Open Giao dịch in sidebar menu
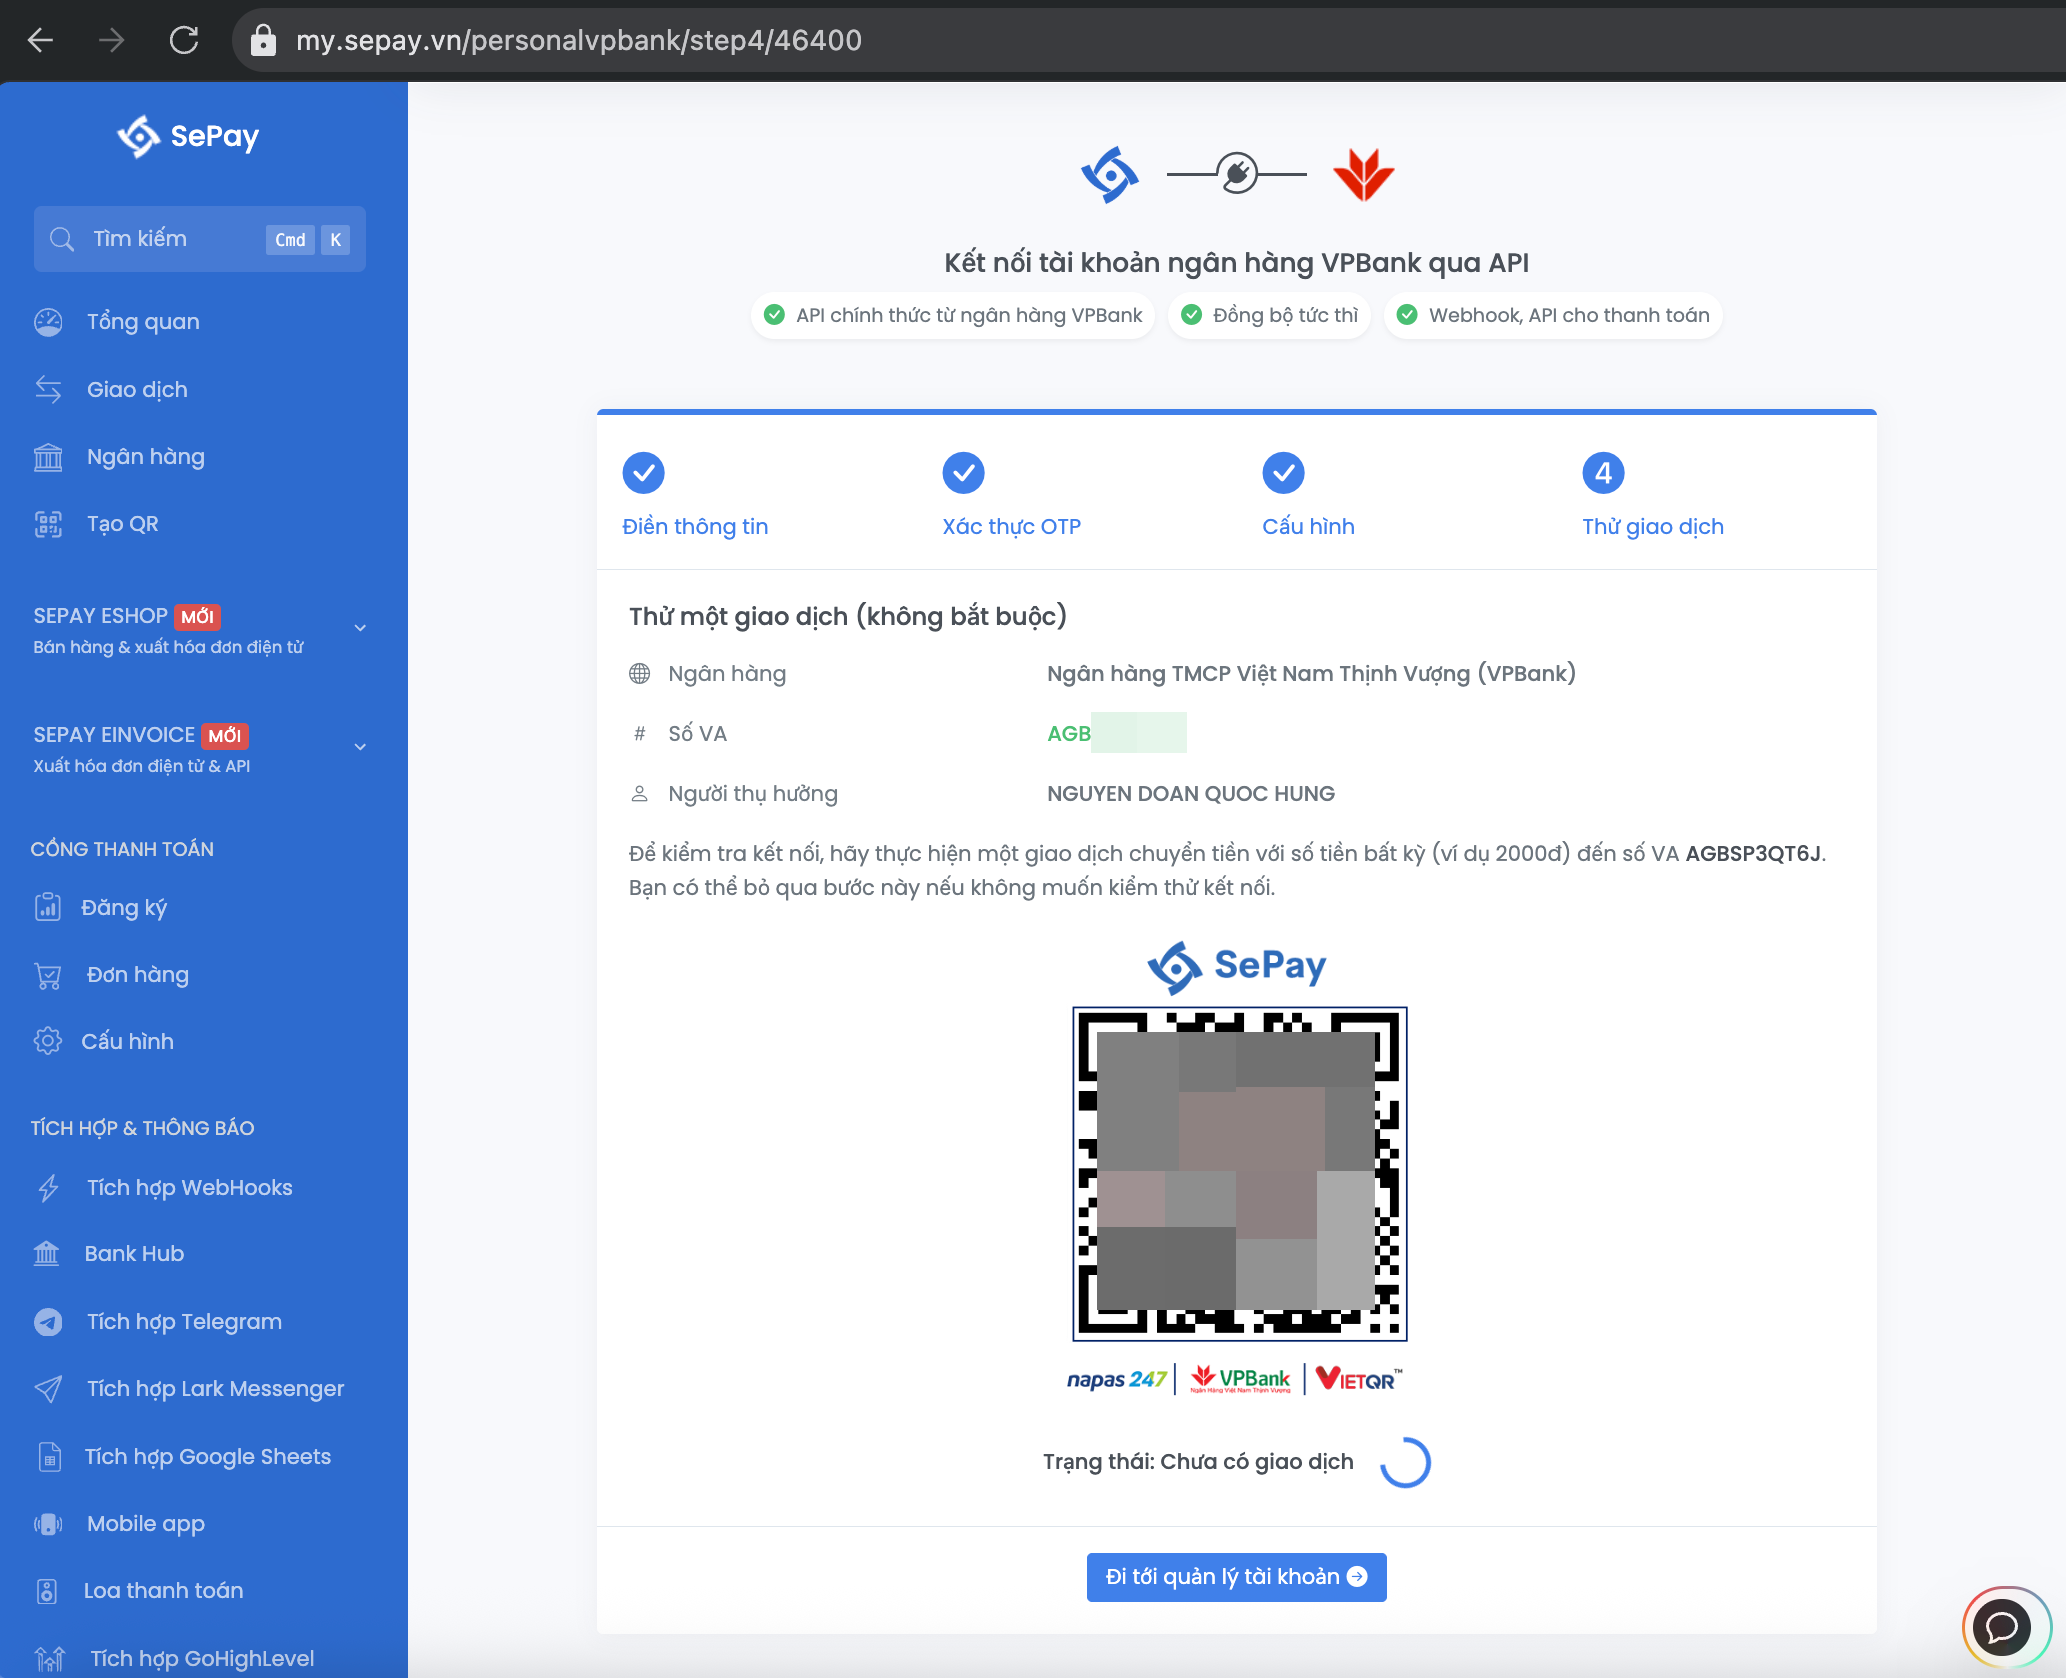 pyautogui.click(x=137, y=390)
